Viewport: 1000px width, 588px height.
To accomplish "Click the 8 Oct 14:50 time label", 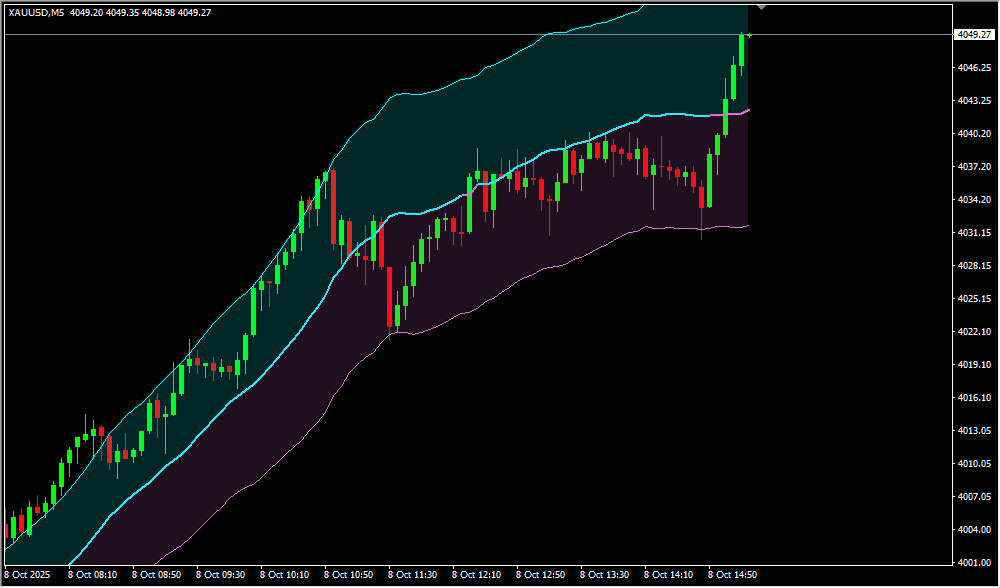I will point(733,575).
